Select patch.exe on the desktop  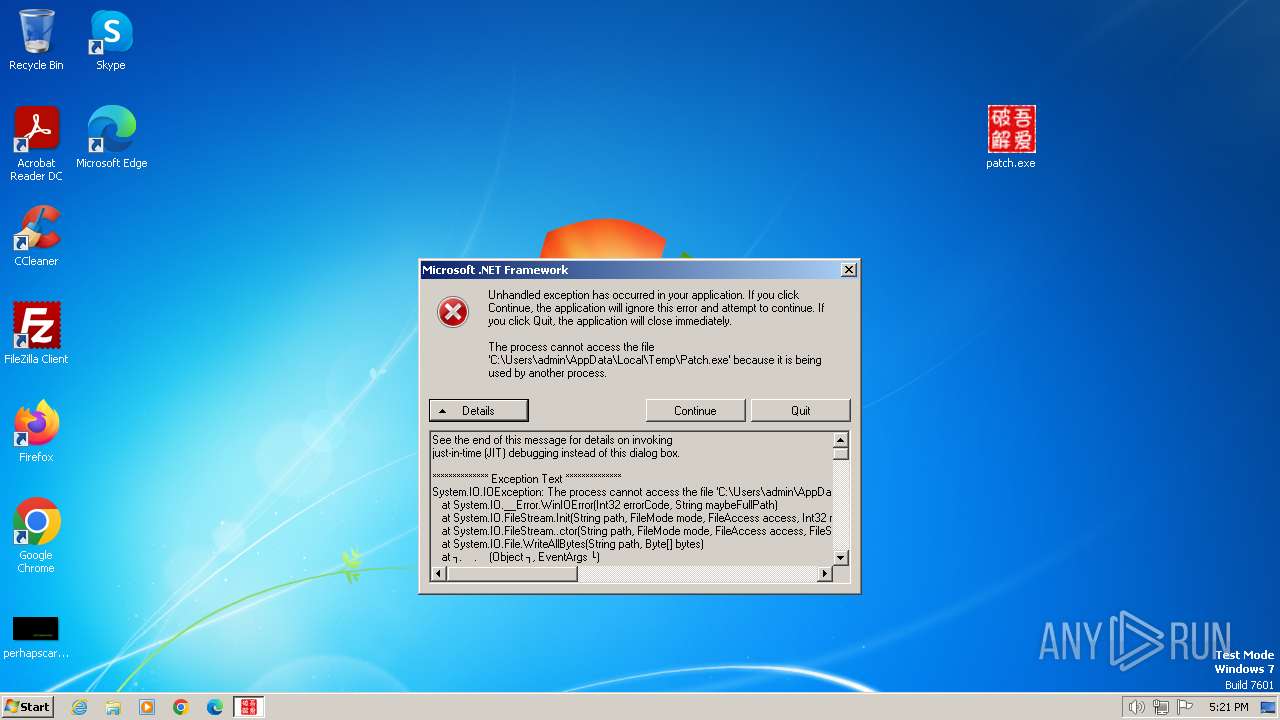pyautogui.click(x=1011, y=138)
